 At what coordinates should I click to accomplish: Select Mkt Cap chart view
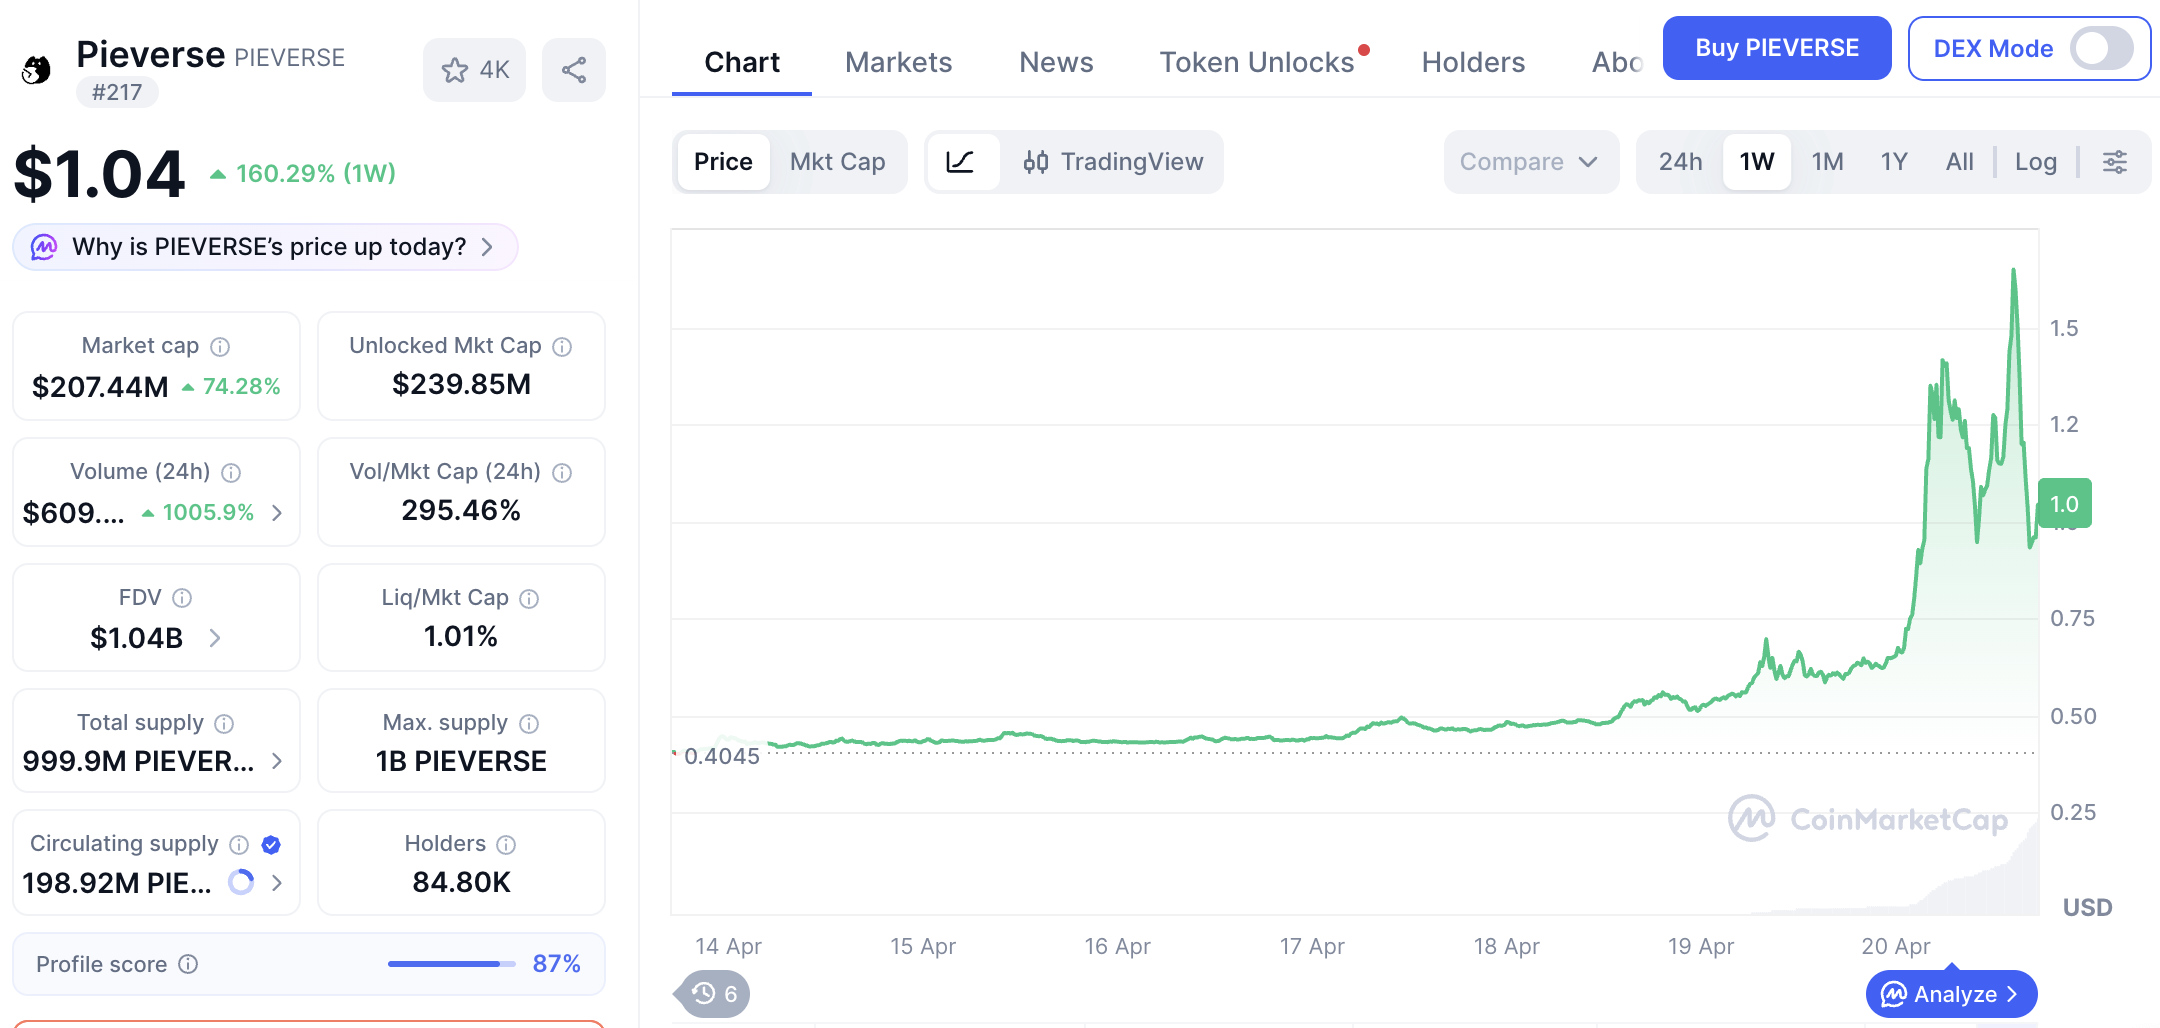[838, 162]
